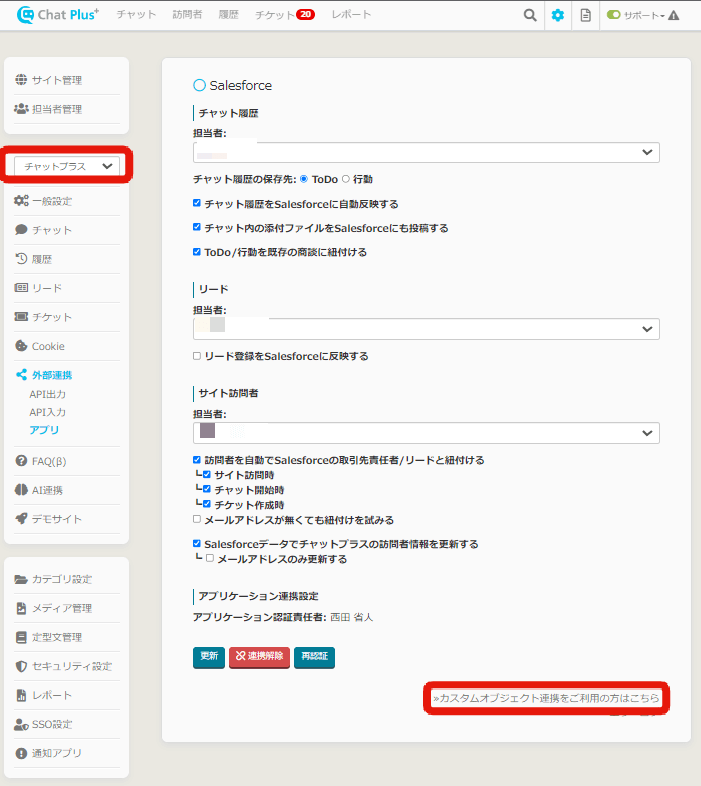
Task: Click the speech bubble icon for チャット
Action: tap(21, 230)
